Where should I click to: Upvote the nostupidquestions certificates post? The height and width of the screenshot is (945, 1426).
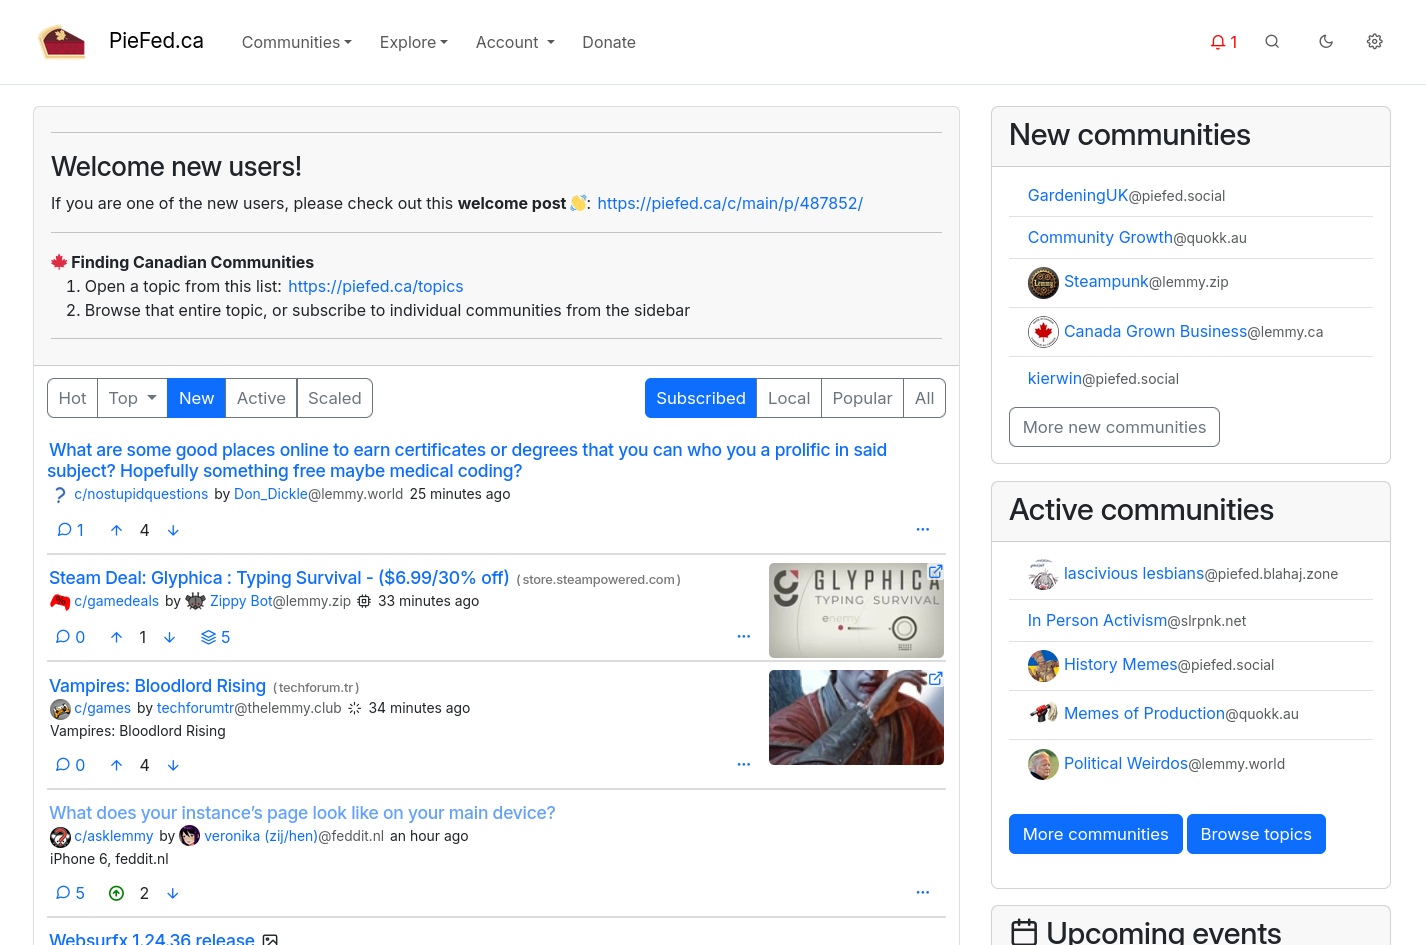(116, 530)
